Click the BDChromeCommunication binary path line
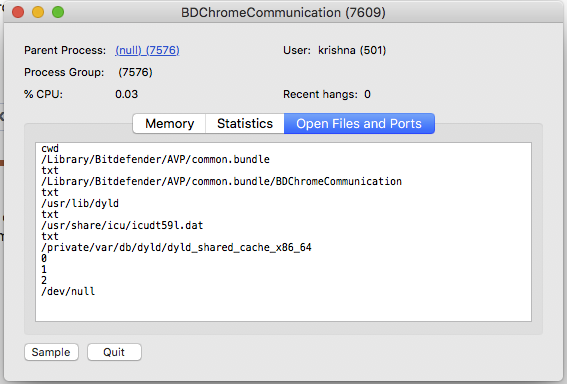 (x=221, y=181)
